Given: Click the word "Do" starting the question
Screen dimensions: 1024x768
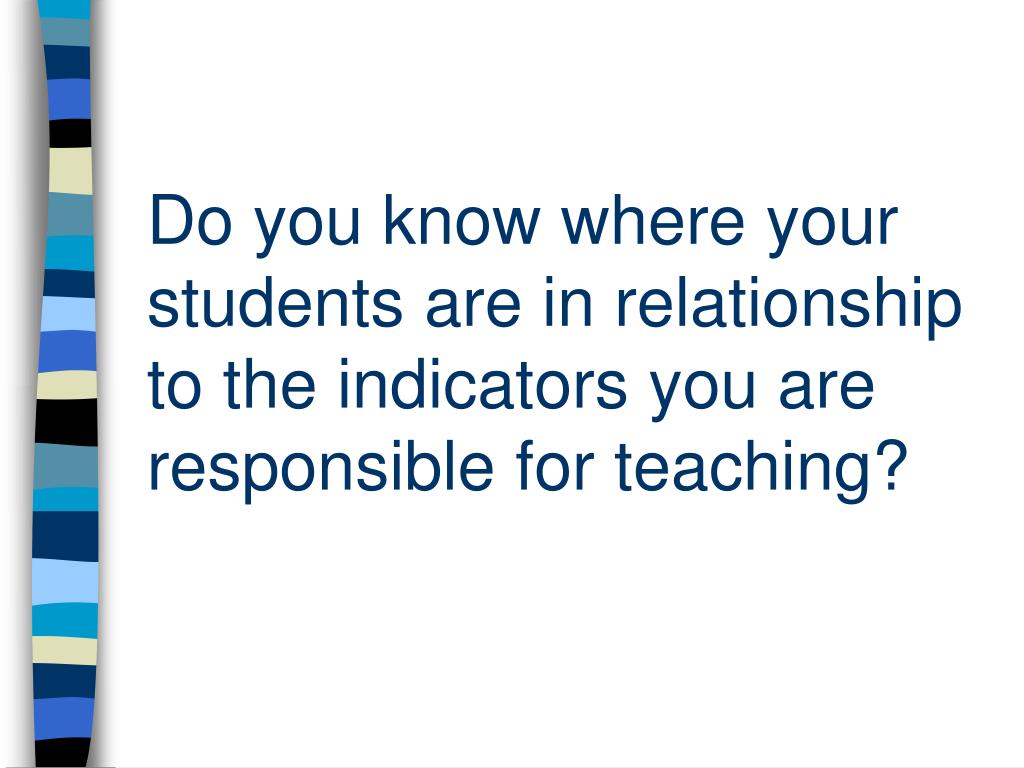Looking at the screenshot, I should 190,220.
